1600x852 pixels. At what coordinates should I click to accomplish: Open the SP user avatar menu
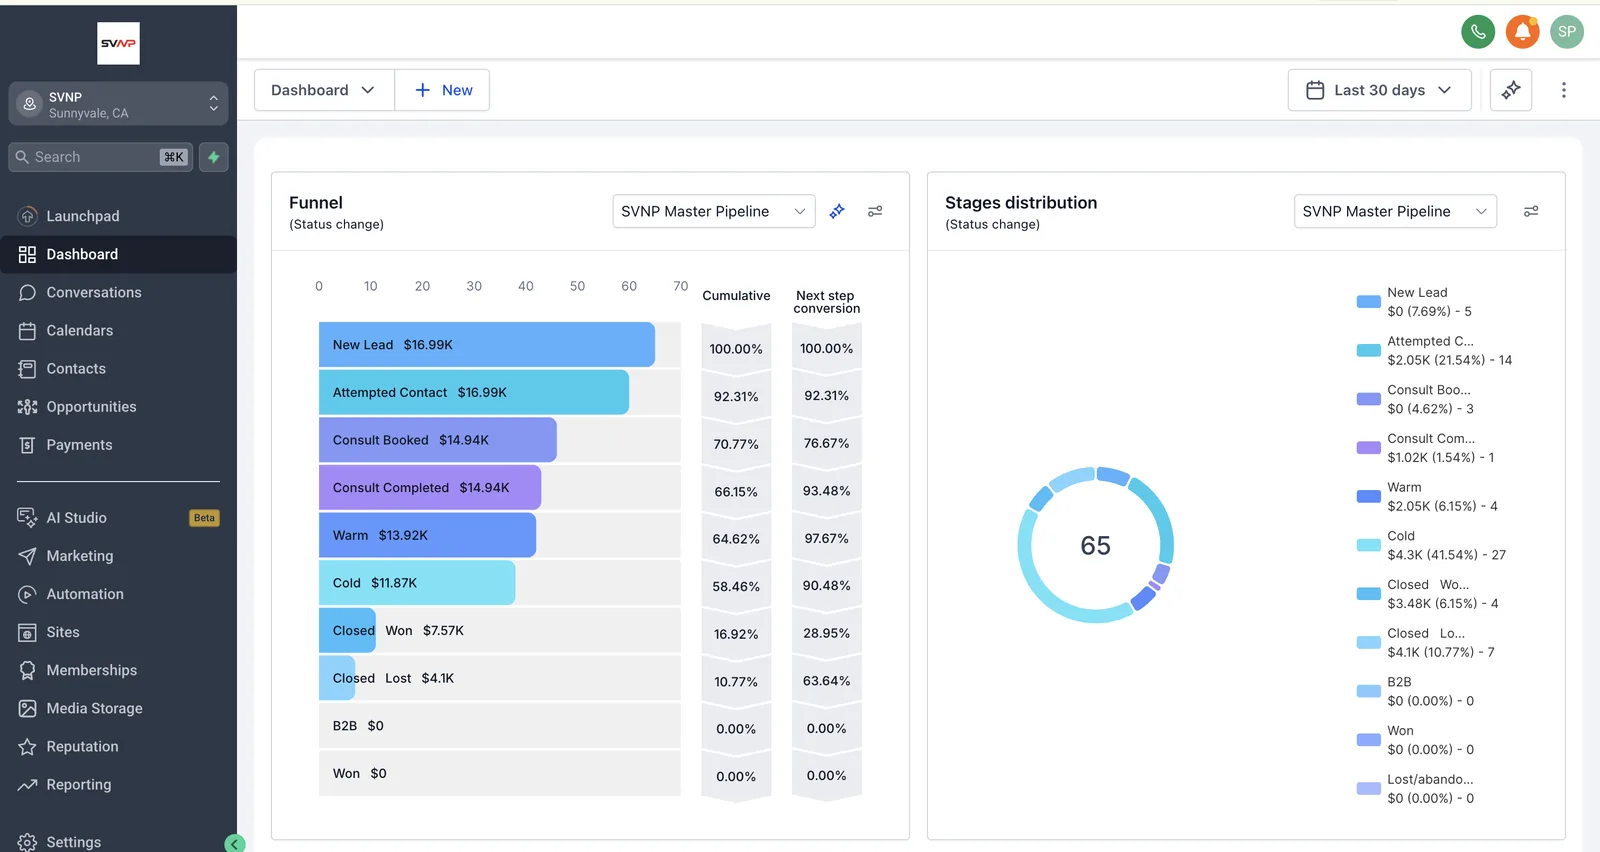1567,32
